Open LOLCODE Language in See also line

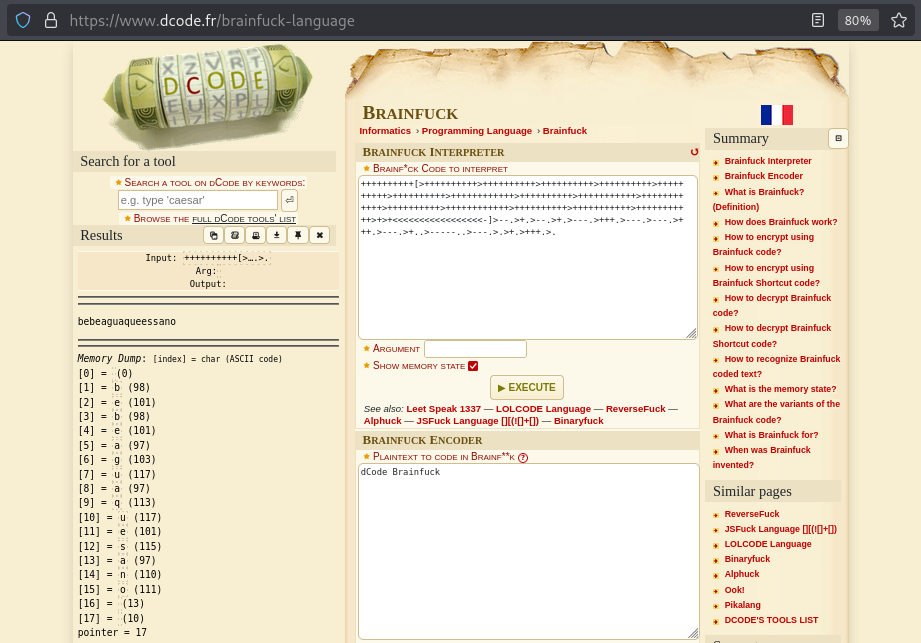click(543, 409)
